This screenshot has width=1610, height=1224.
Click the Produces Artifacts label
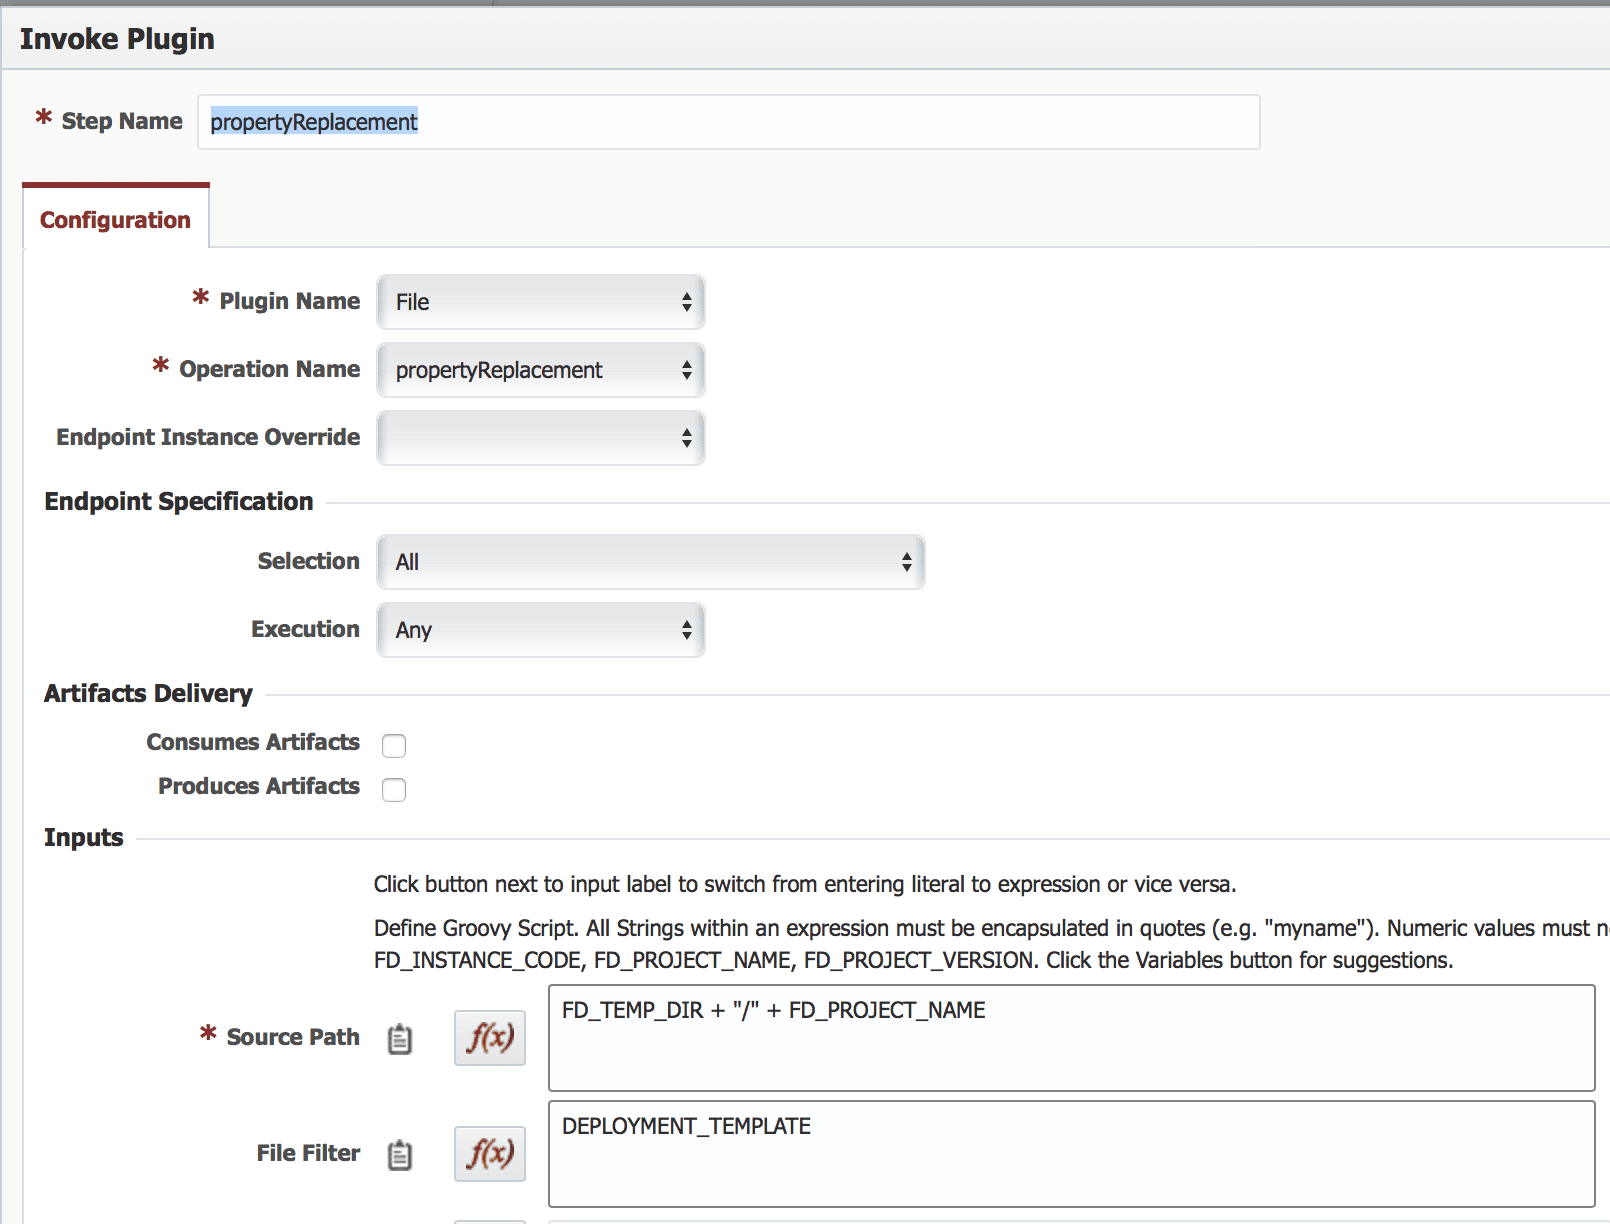(x=259, y=786)
